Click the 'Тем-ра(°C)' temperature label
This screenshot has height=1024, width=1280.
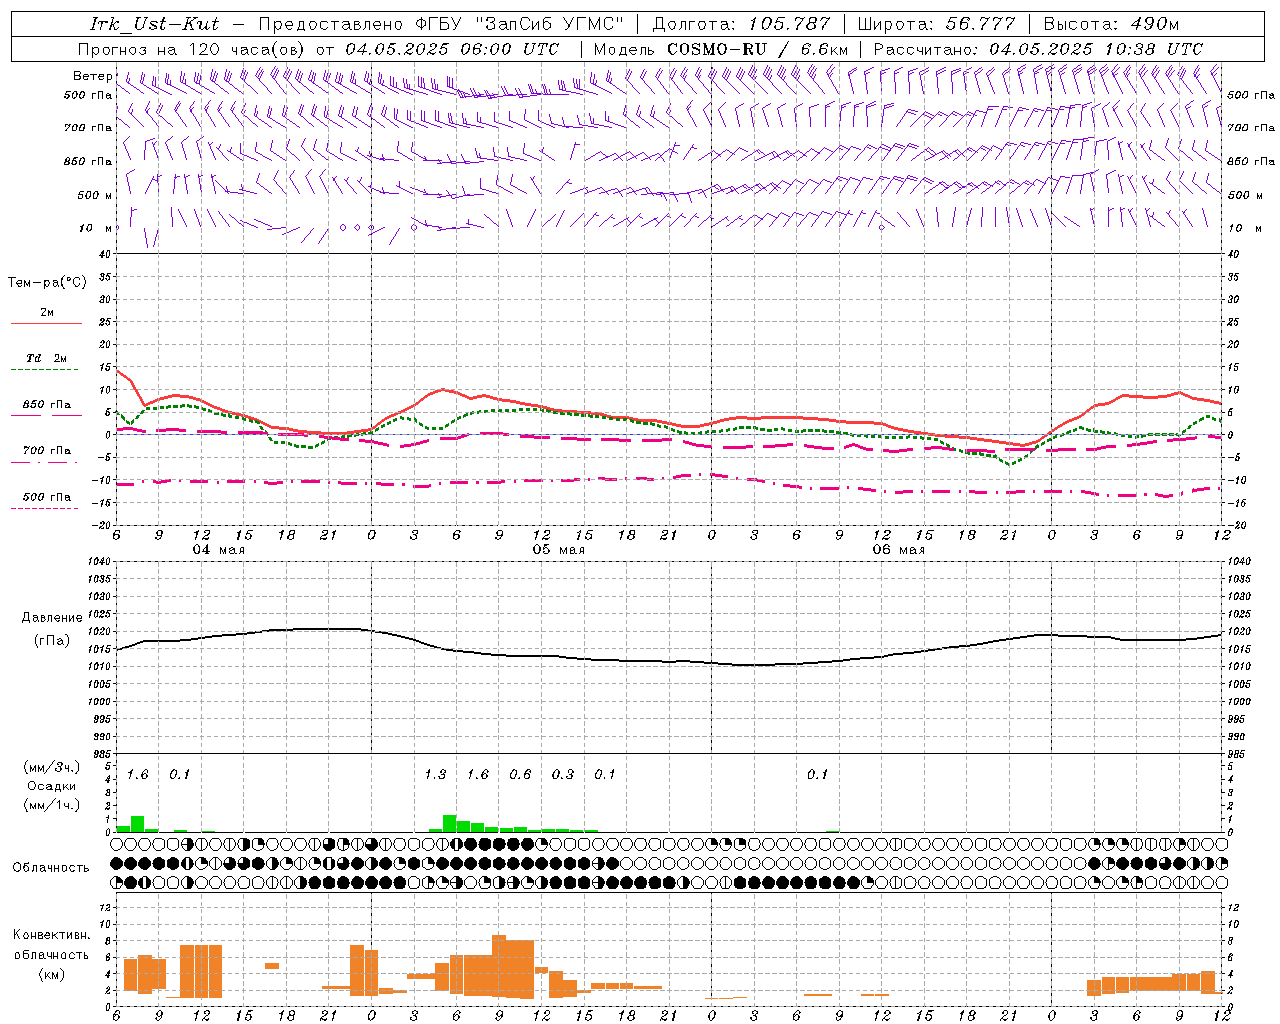47,283
